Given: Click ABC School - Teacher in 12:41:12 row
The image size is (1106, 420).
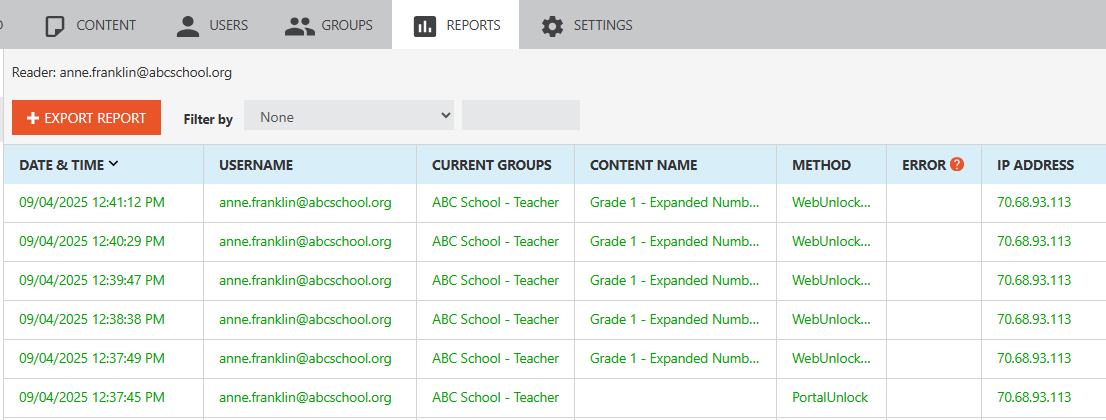Looking at the screenshot, I should tap(495, 203).
